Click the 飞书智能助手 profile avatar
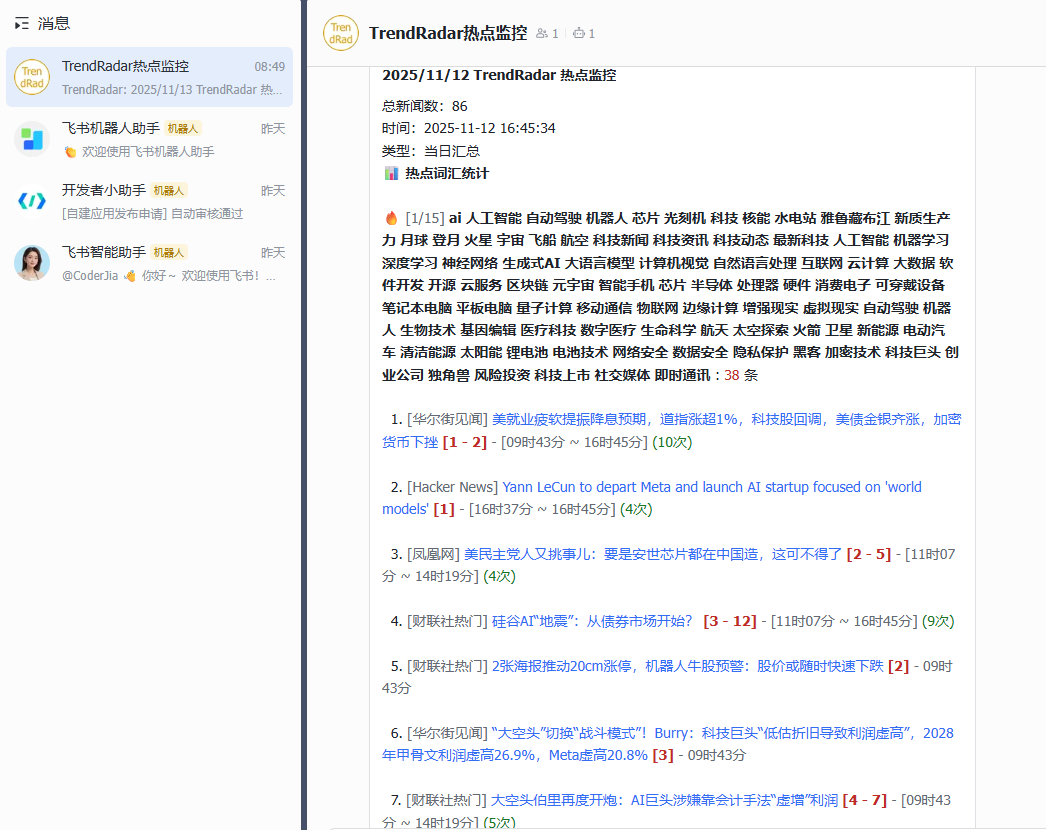 coord(32,263)
